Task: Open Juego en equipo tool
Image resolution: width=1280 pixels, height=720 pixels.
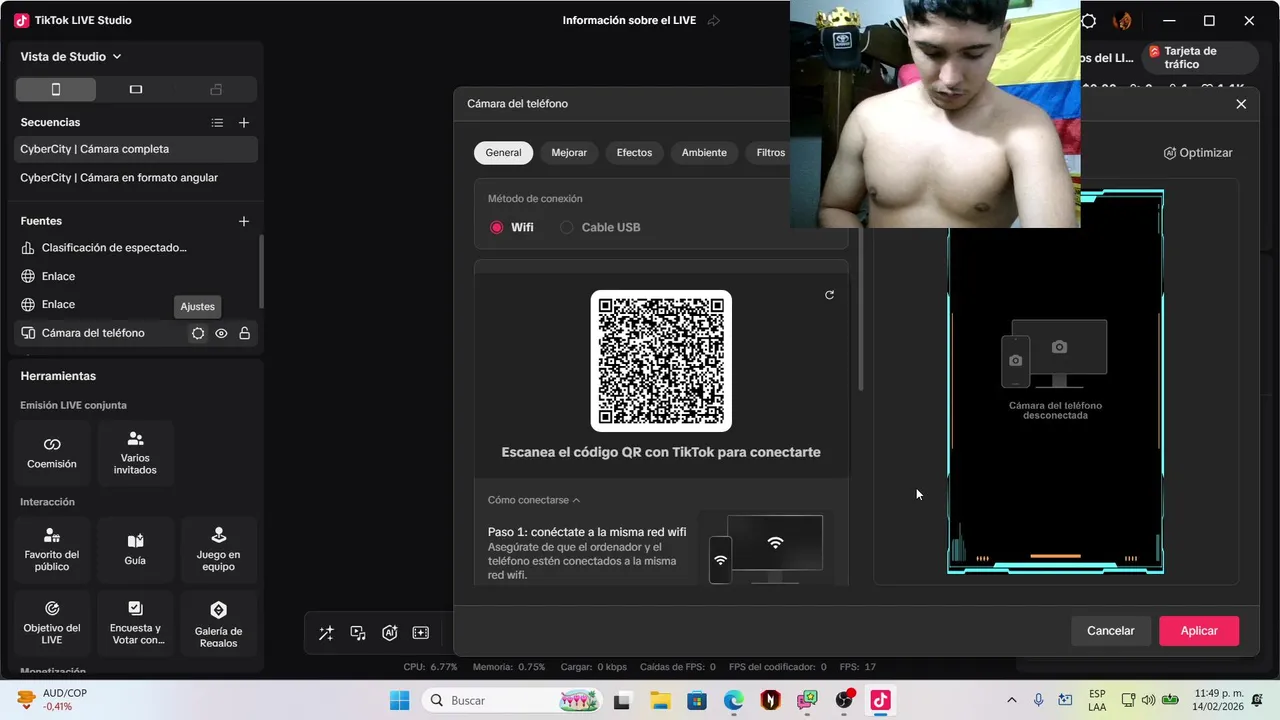Action: [218, 550]
